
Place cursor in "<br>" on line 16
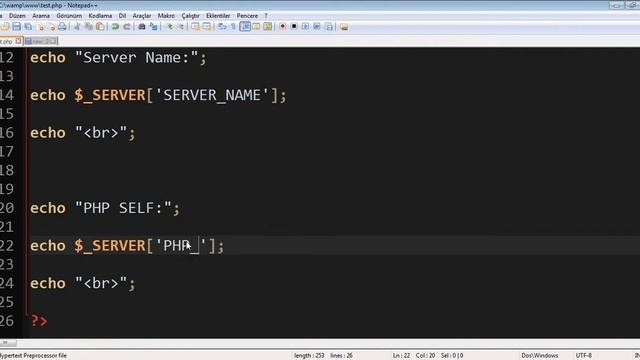pos(101,133)
